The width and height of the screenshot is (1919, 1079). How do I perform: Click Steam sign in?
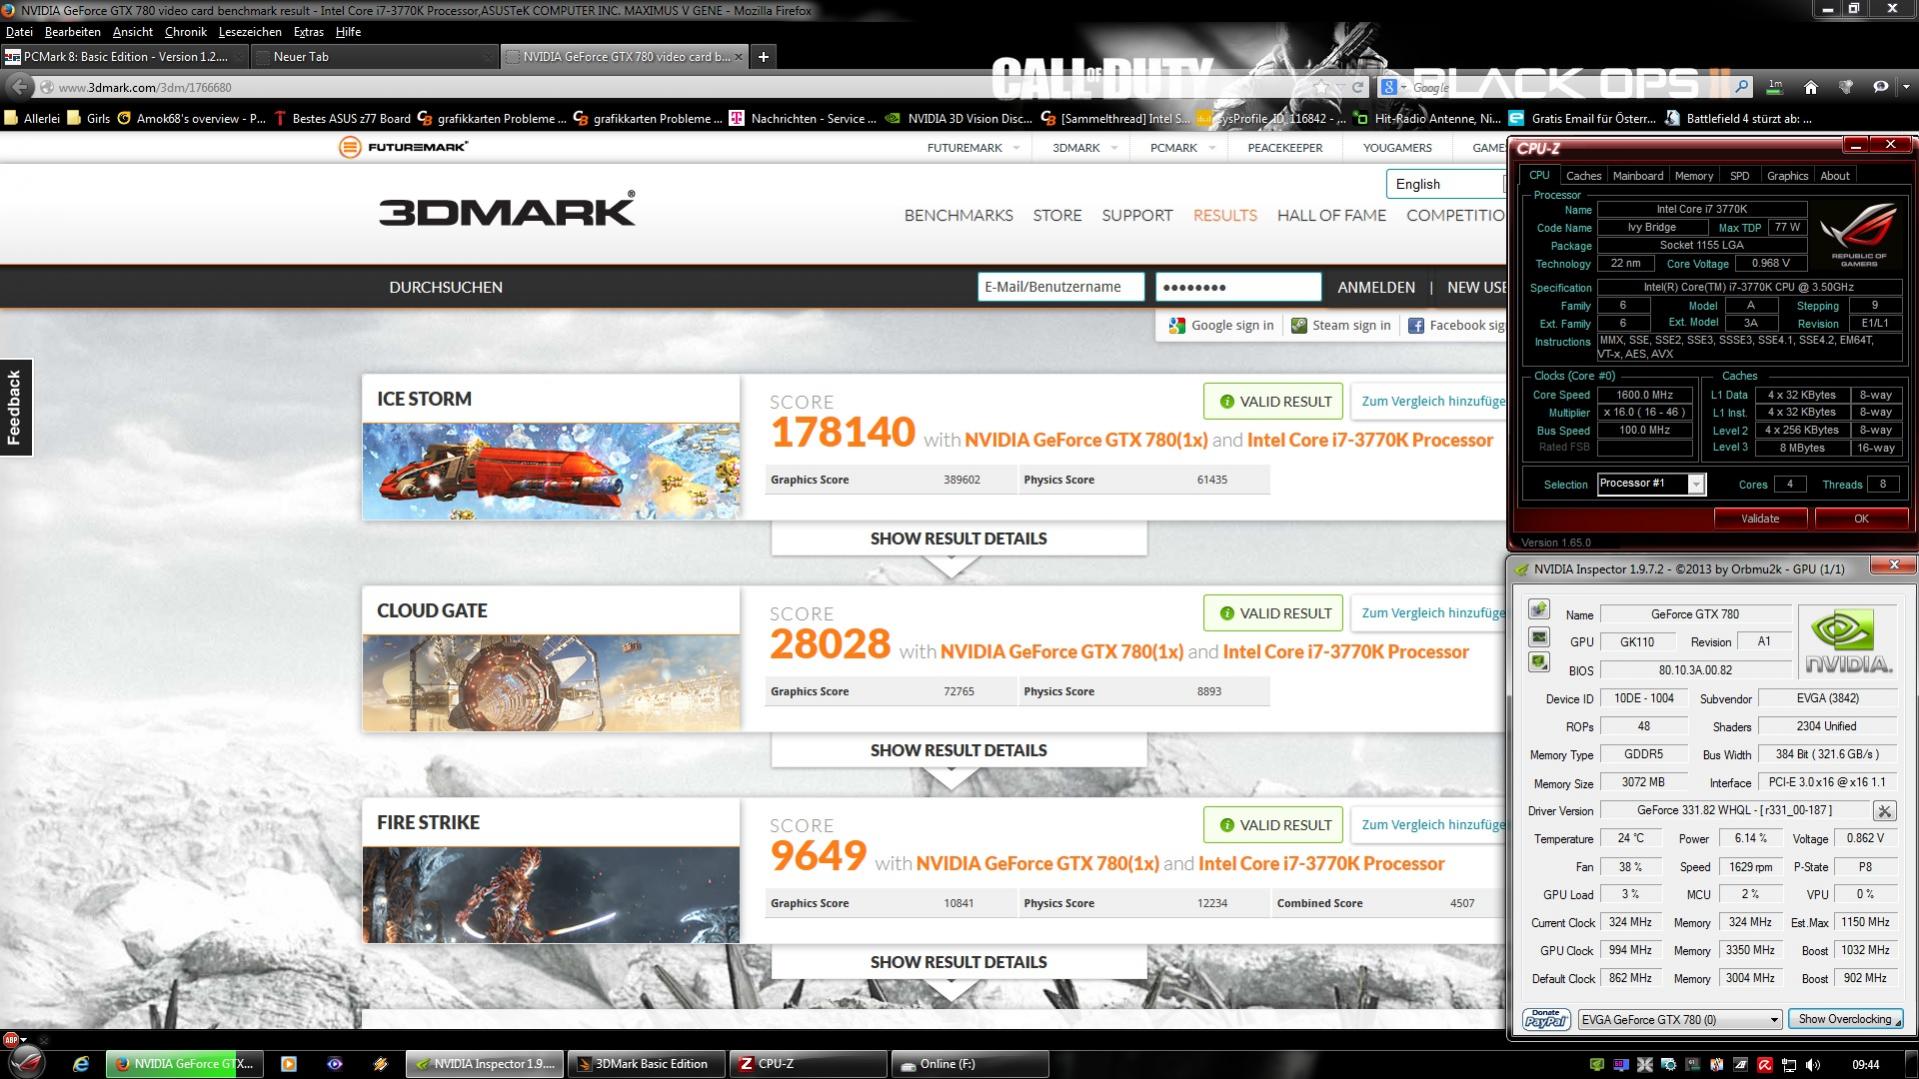pos(1341,325)
